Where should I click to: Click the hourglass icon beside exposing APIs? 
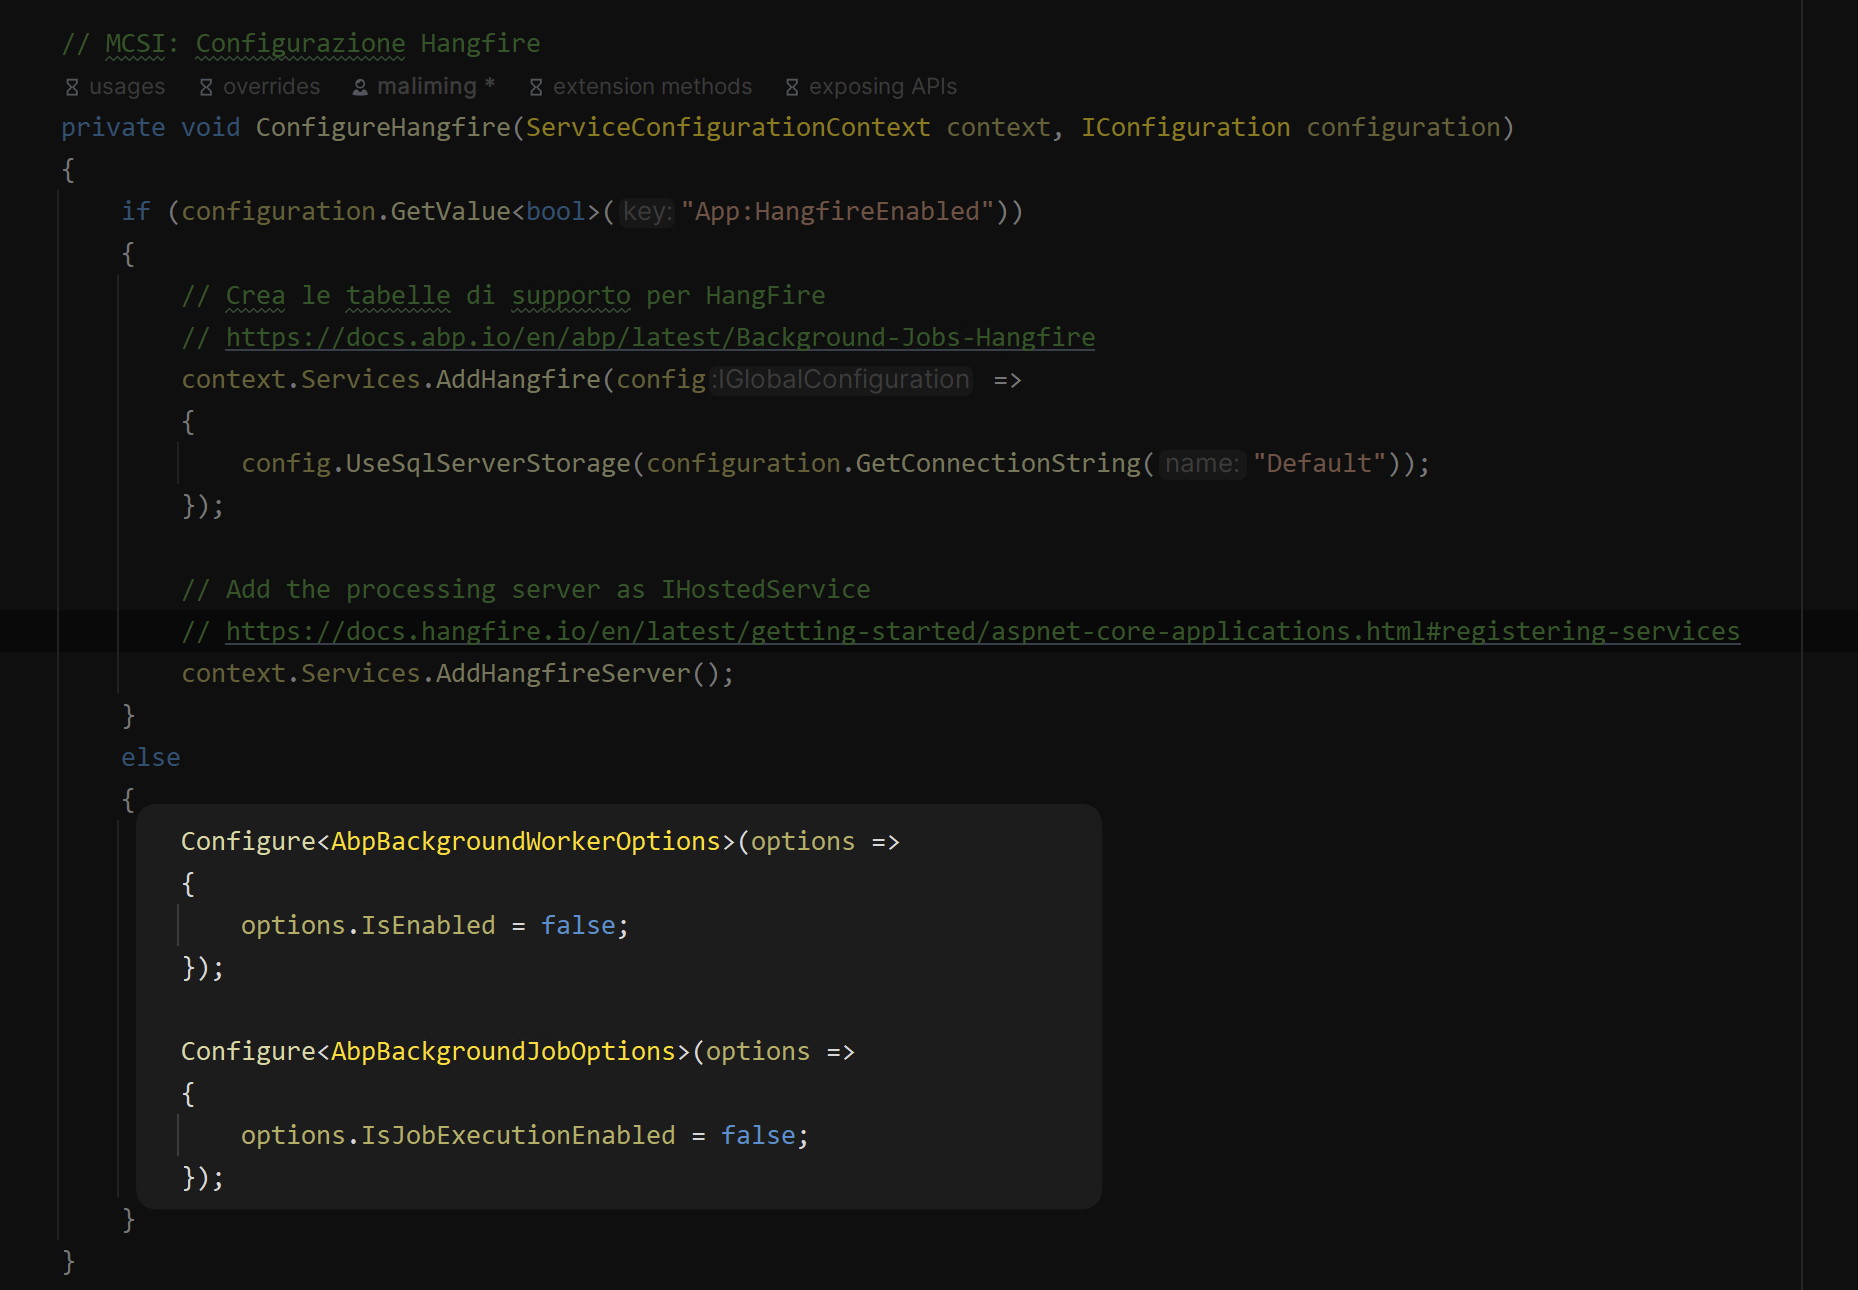click(x=792, y=88)
